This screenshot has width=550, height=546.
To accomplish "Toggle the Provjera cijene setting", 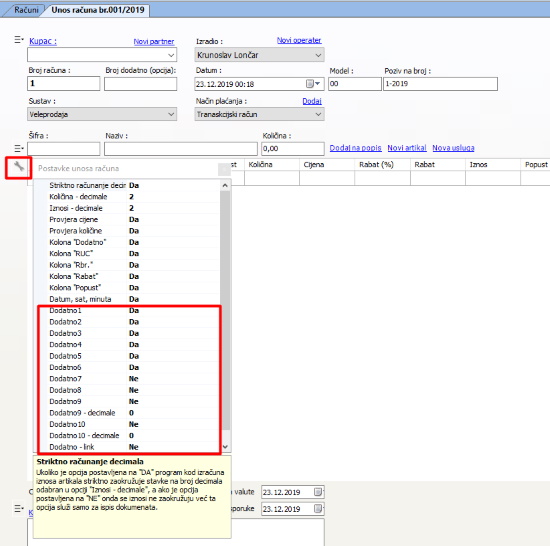I will point(133,220).
